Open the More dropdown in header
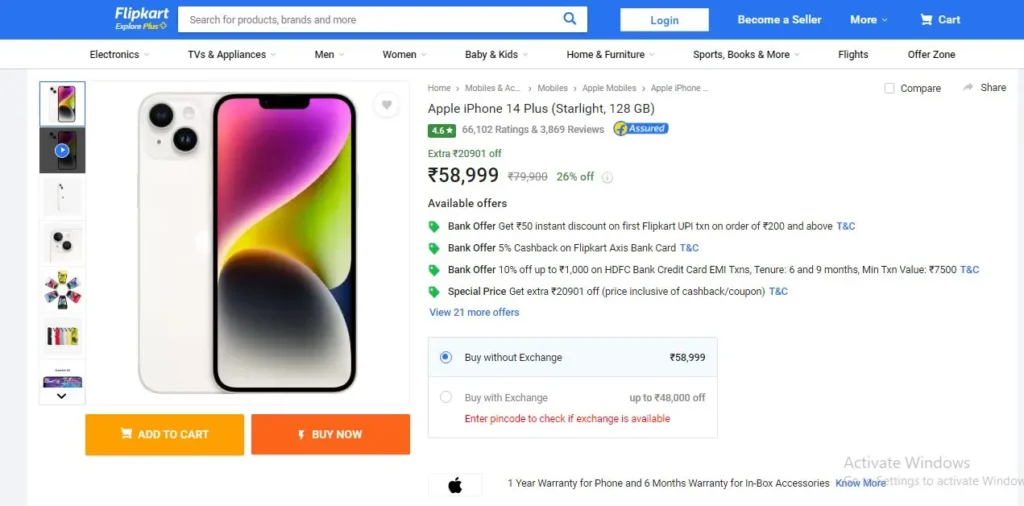The height and width of the screenshot is (506, 1024). pyautogui.click(x=869, y=20)
